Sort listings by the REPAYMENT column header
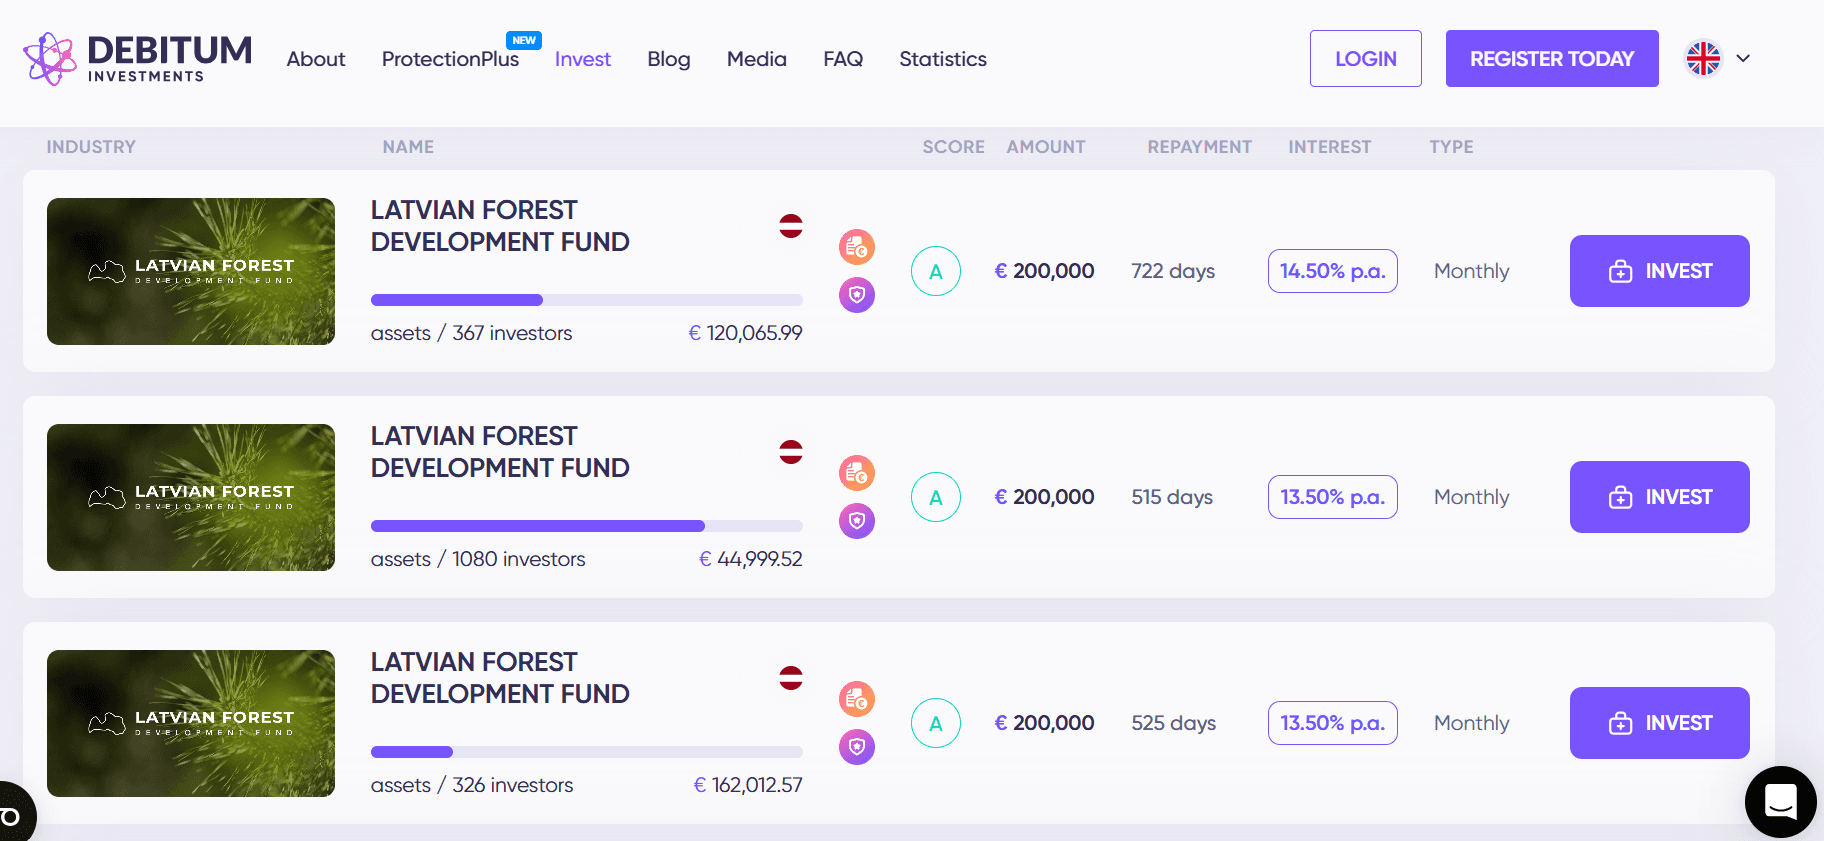This screenshot has height=841, width=1824. point(1199,147)
